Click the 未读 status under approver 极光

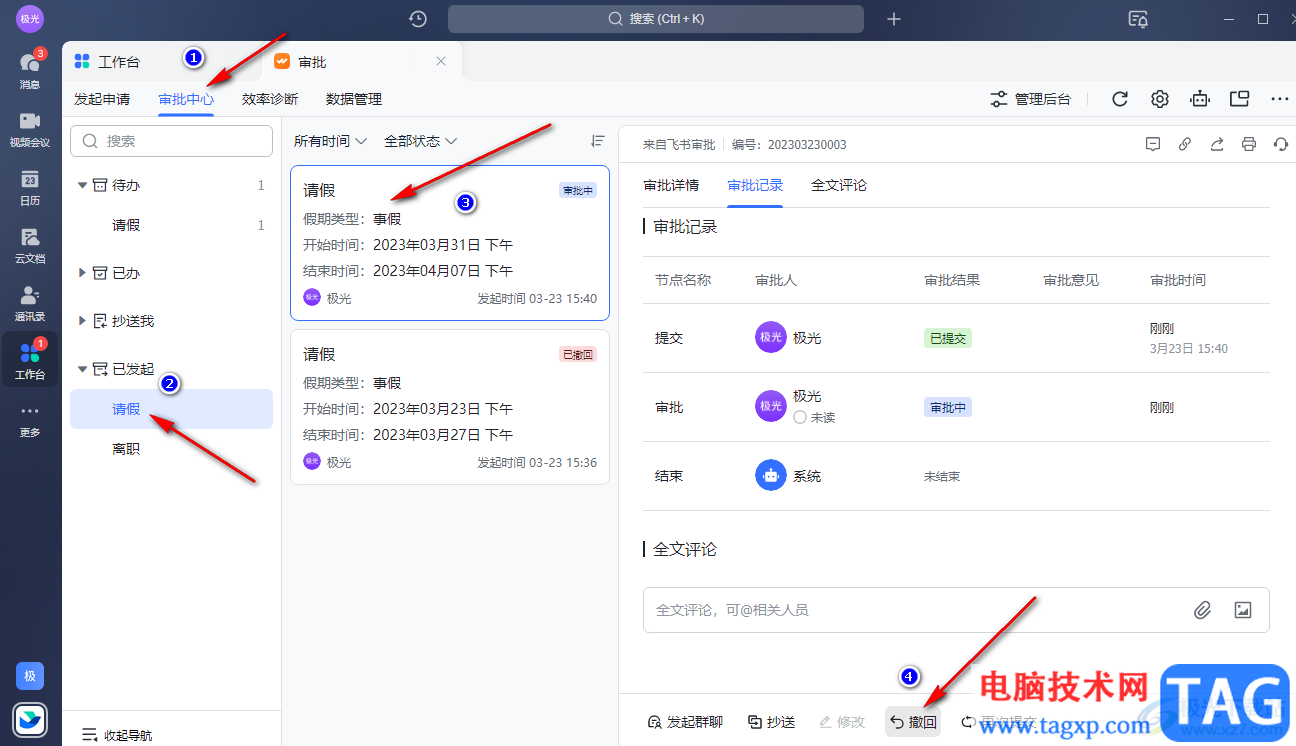pos(814,418)
